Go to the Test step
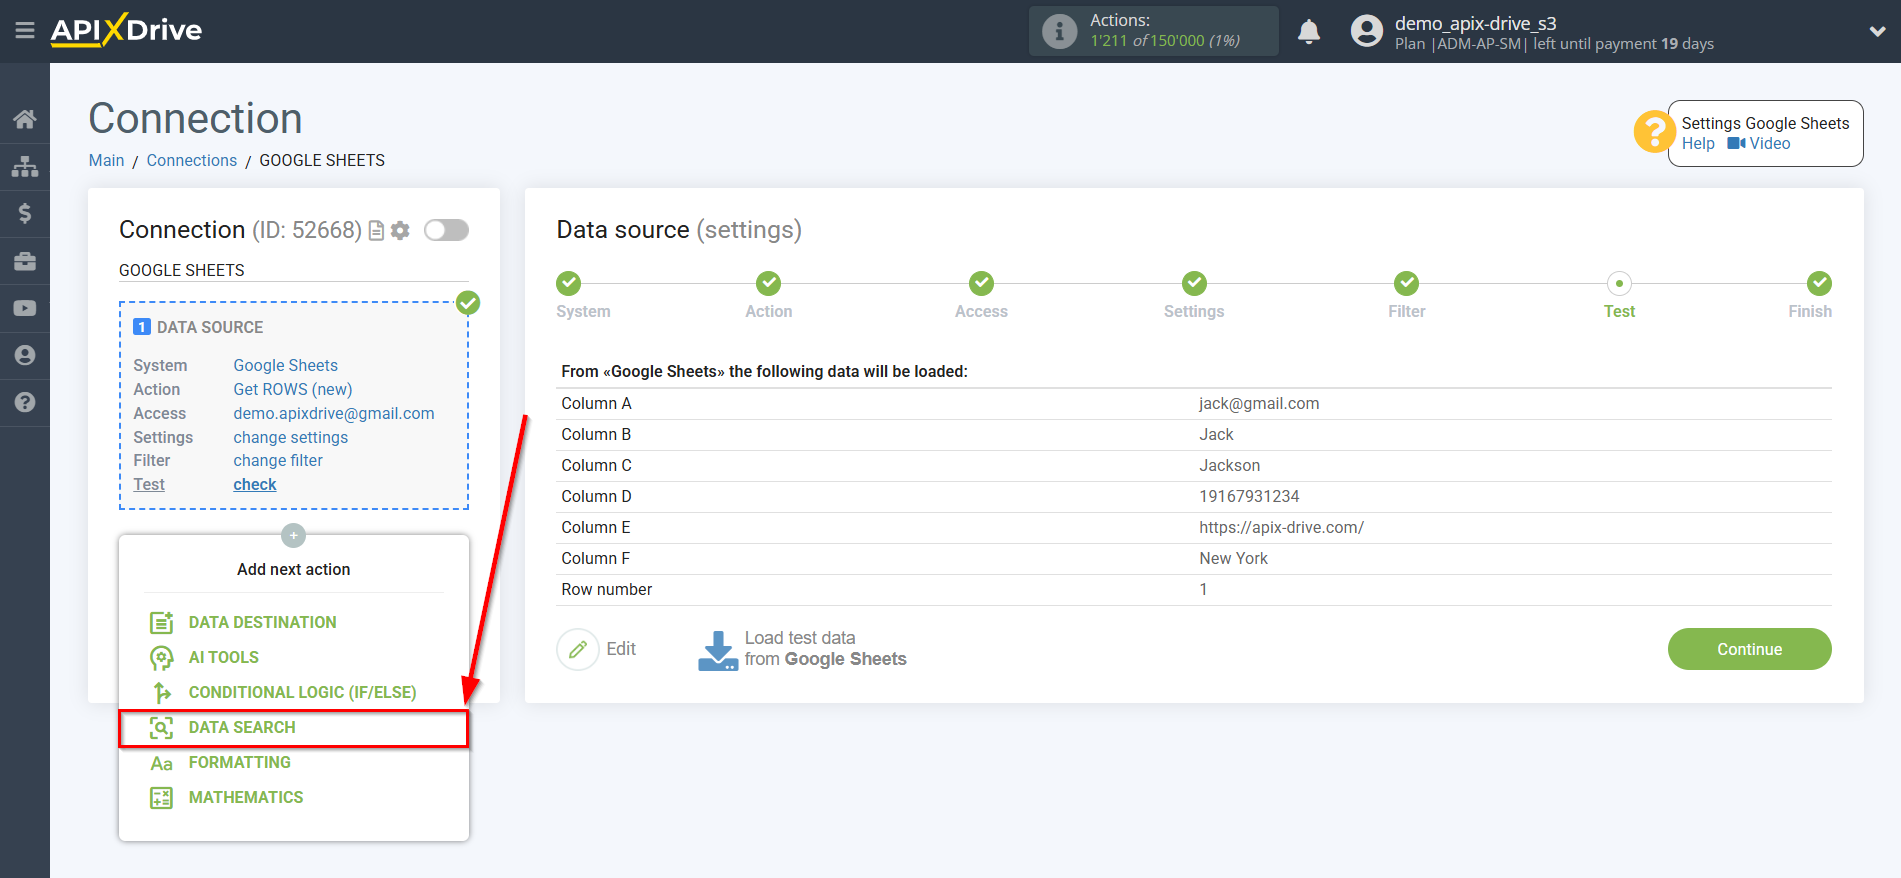Screen dimensions: 1901x878 1619,284
